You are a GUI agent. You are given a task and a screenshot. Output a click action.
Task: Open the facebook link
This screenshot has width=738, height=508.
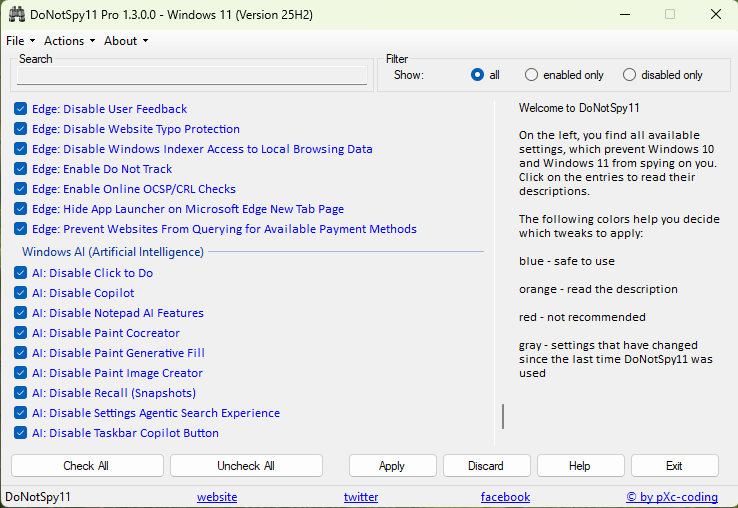tap(505, 497)
